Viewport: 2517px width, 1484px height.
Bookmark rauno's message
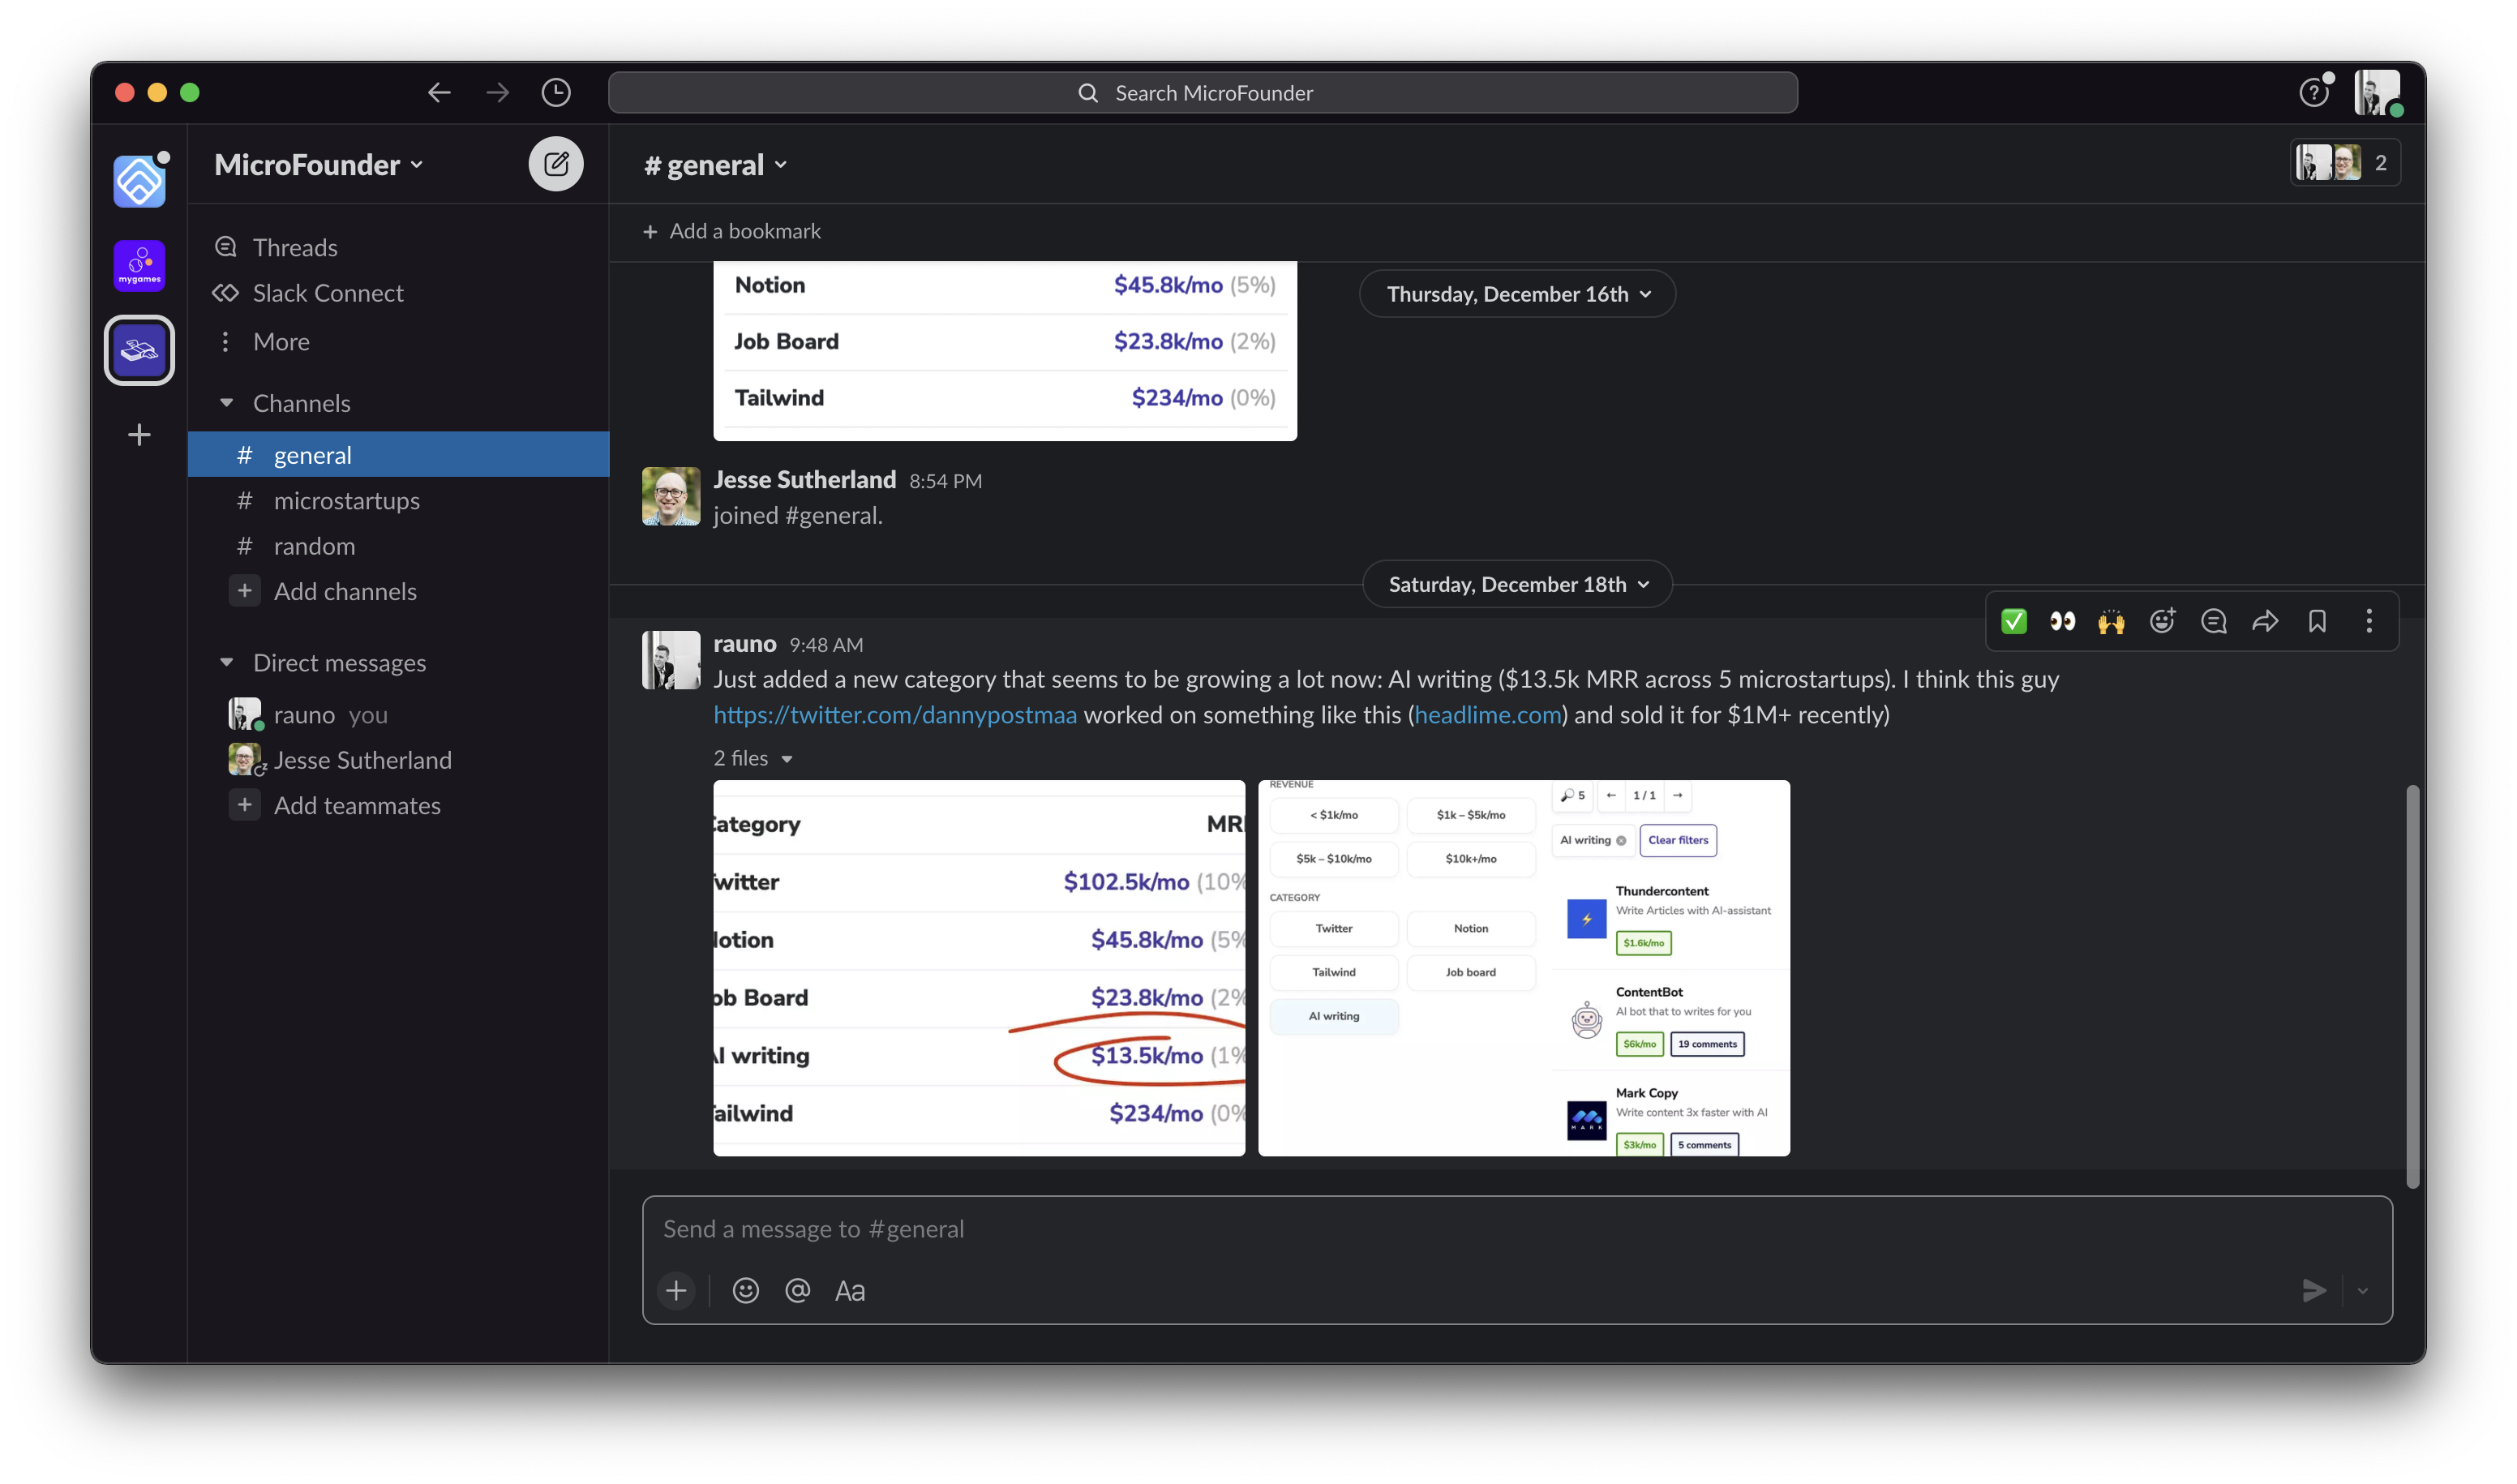[x=2317, y=621]
